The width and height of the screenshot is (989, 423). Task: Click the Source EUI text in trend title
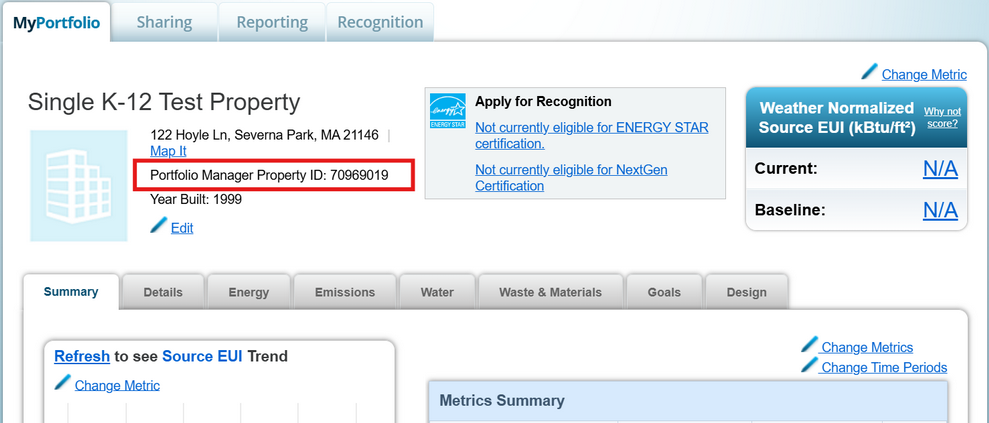pos(202,356)
